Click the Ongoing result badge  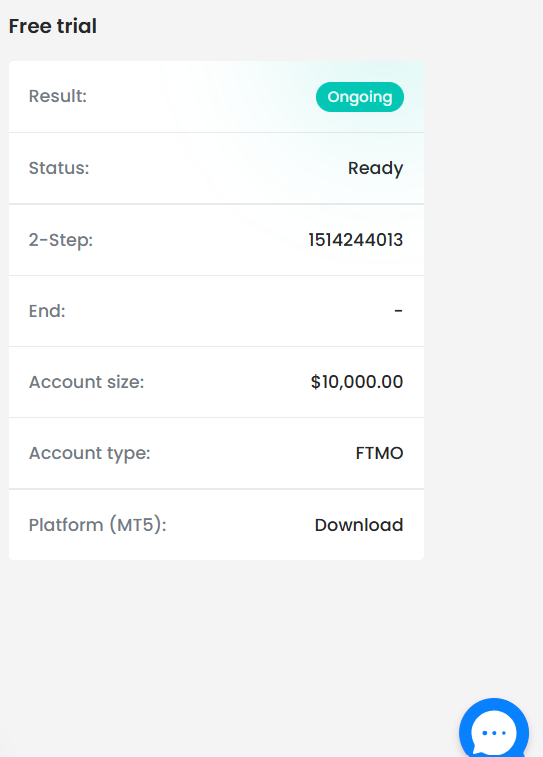pyautogui.click(x=360, y=97)
